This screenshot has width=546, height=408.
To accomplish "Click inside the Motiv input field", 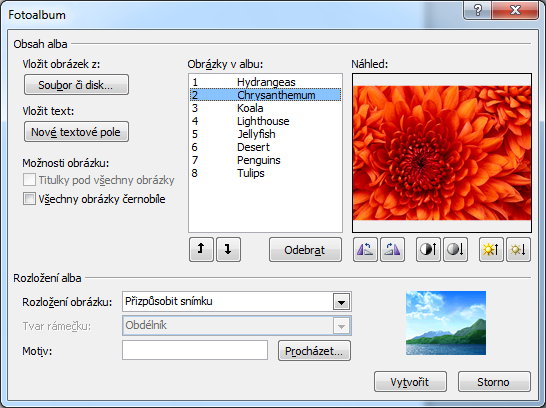I will [x=195, y=350].
